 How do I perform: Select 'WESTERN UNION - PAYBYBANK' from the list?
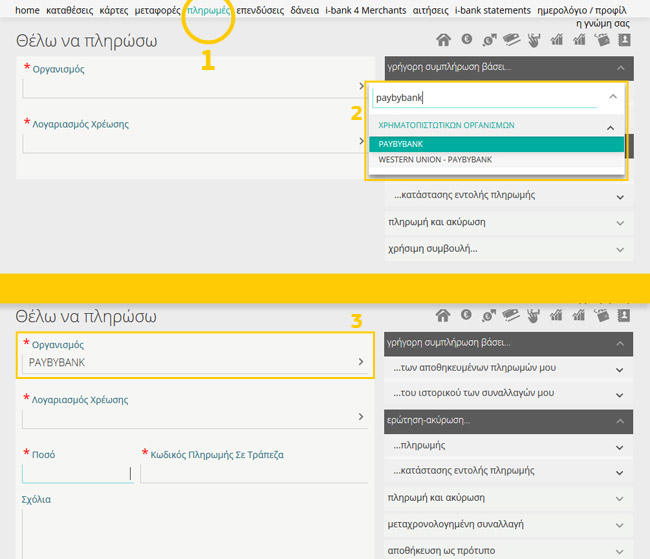coord(435,160)
